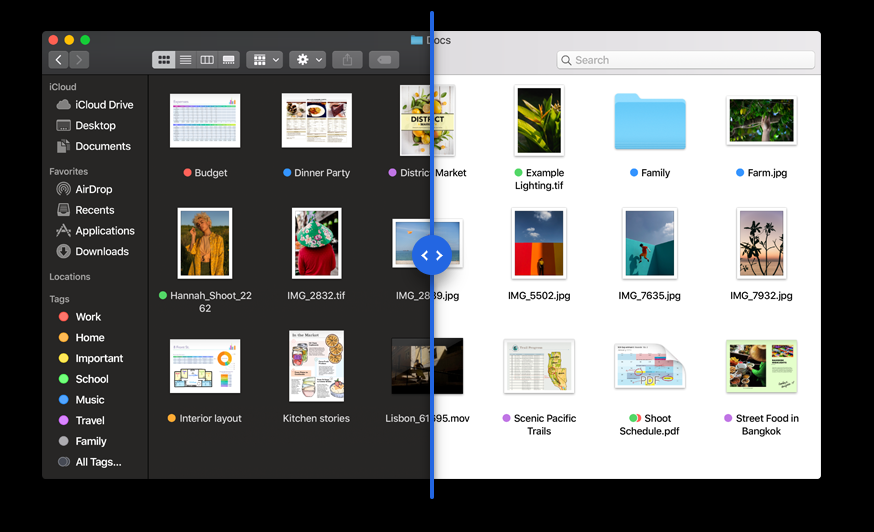Open the group-by arrangement dropdown
Image resolution: width=874 pixels, height=532 pixels.
tap(265, 60)
